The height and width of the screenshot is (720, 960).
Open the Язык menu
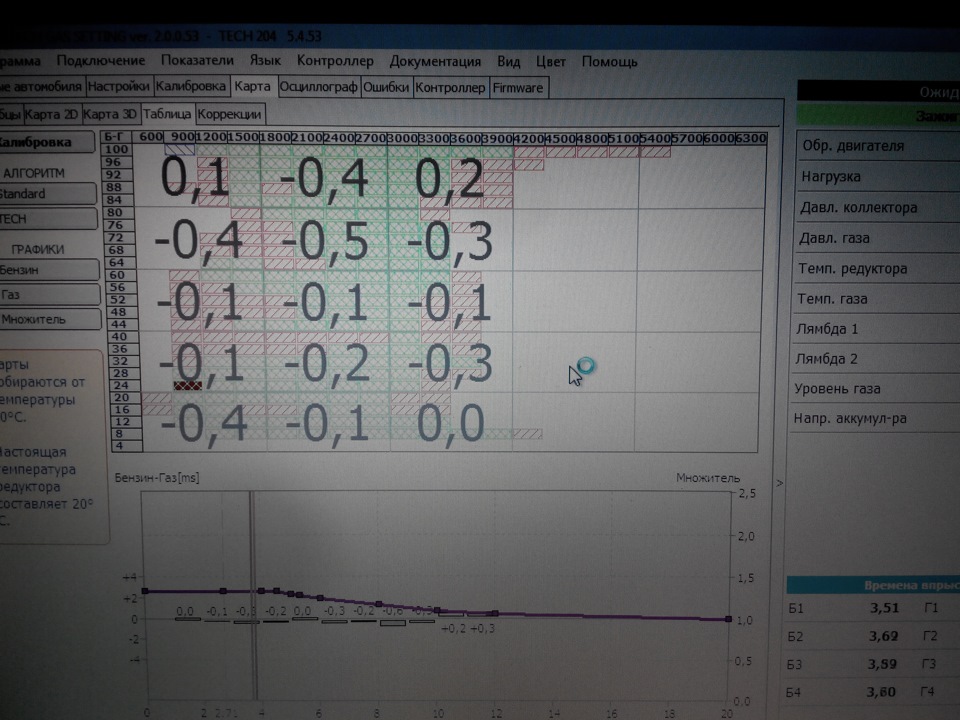tap(265, 61)
